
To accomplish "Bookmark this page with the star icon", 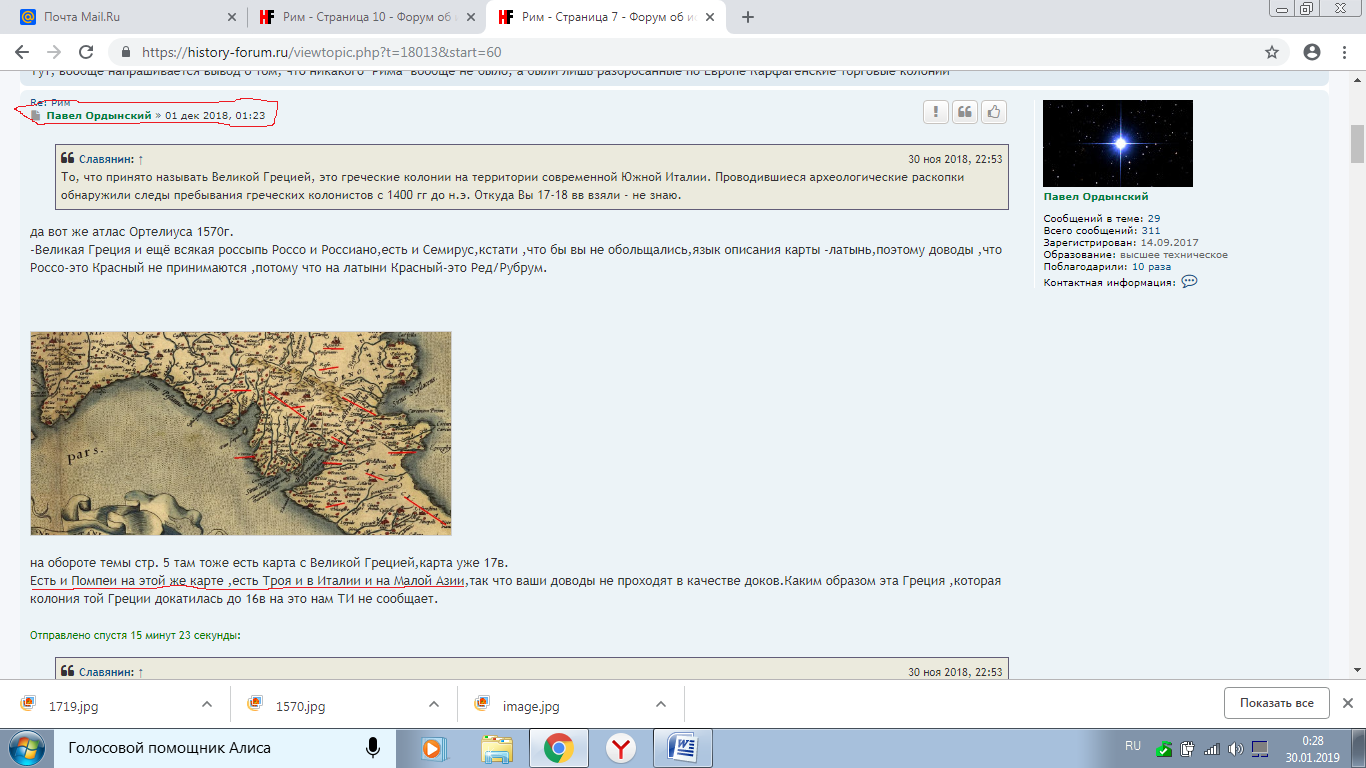I will [1272, 52].
